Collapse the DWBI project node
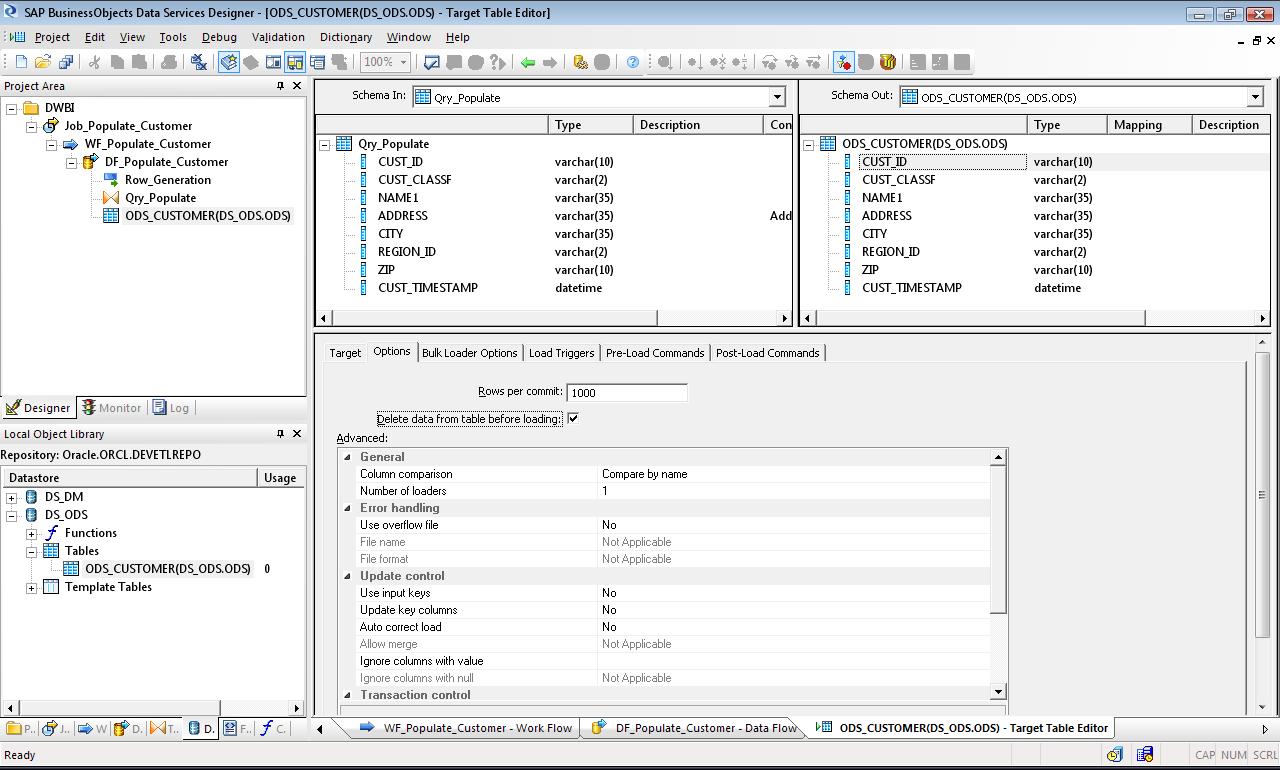The image size is (1280, 770). (x=11, y=108)
